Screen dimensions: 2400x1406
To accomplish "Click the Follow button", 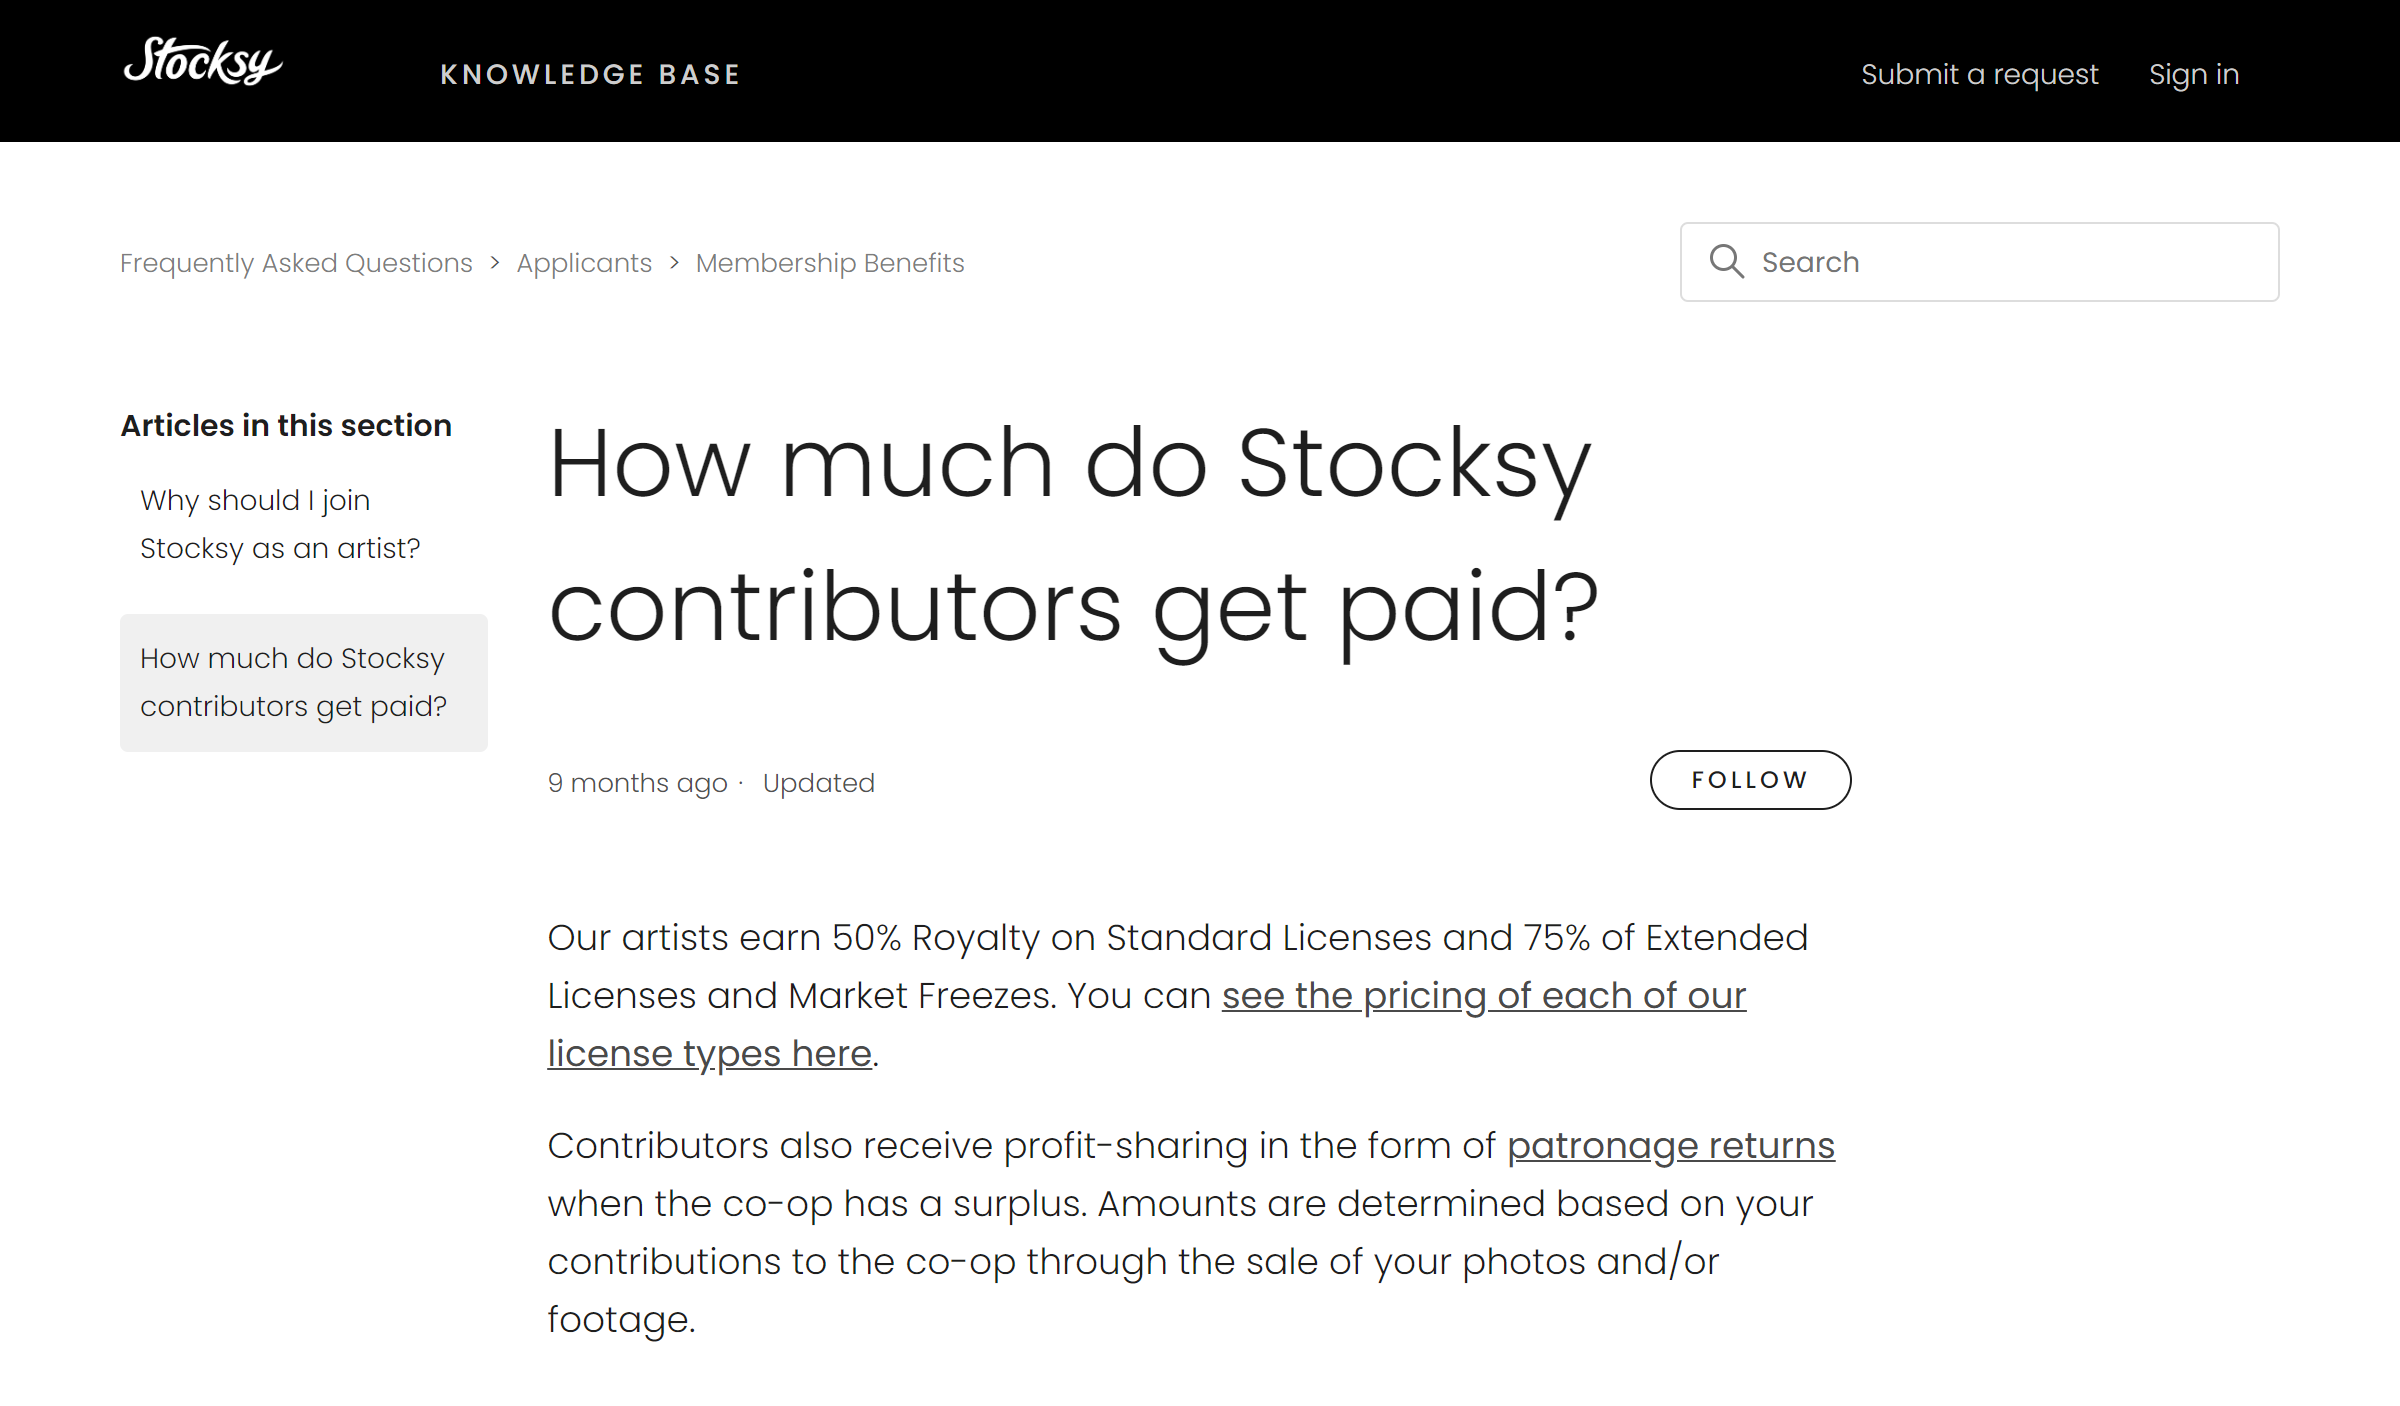I will click(1750, 779).
